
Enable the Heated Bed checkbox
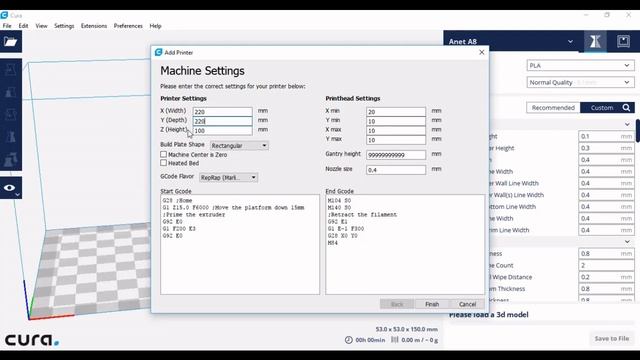164,163
